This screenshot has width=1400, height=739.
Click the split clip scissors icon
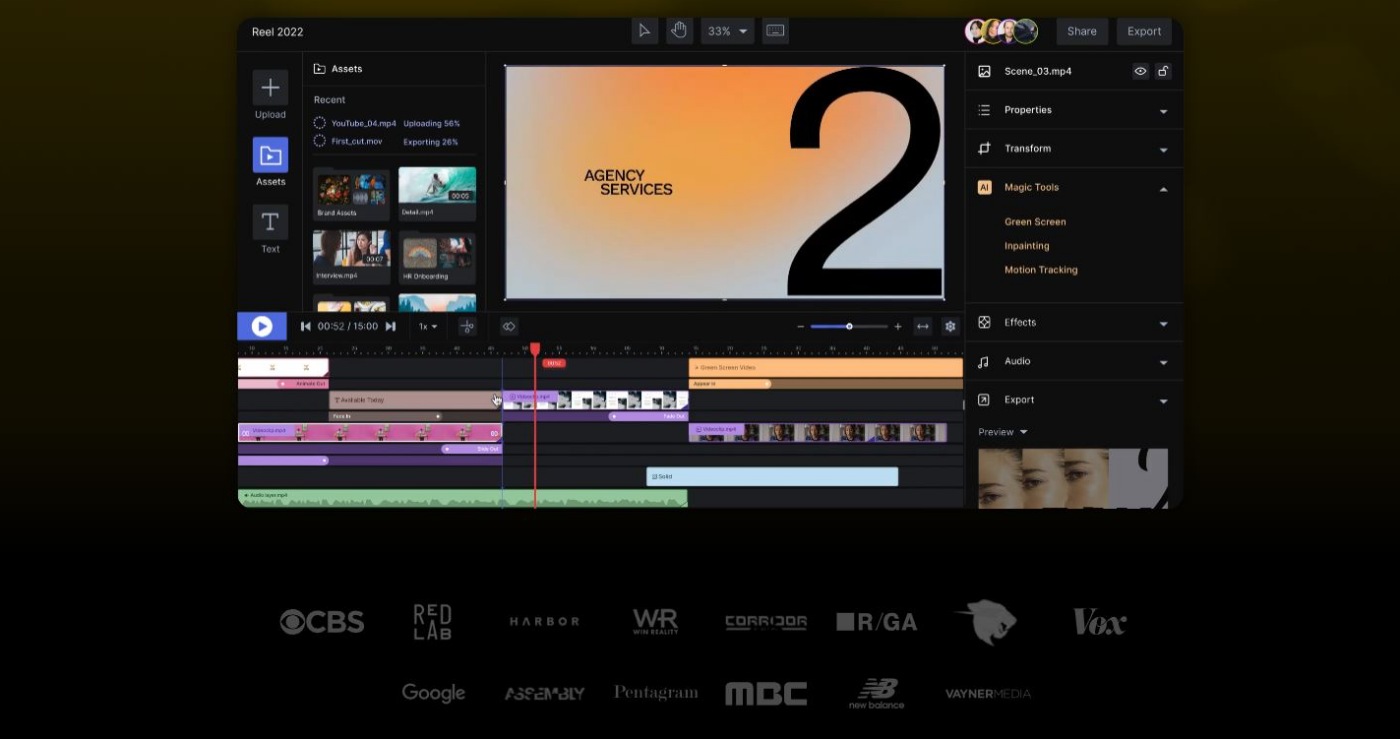(467, 326)
